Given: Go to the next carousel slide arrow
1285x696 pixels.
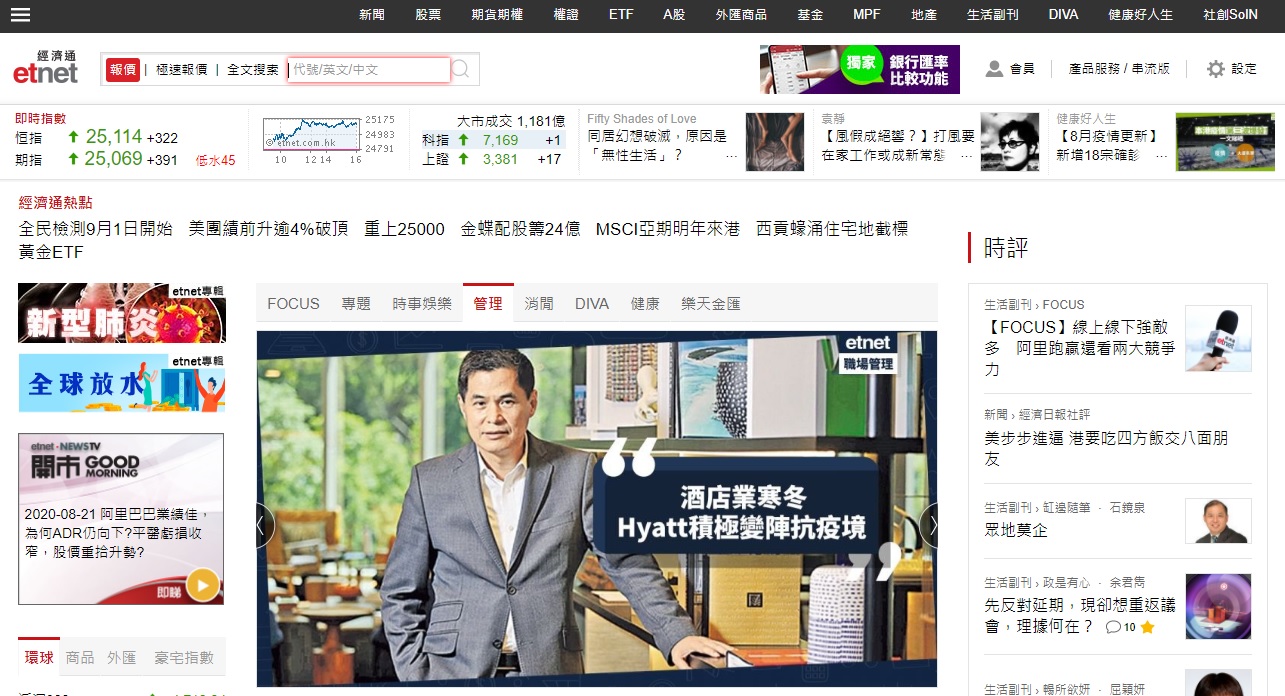Looking at the screenshot, I should click(x=929, y=525).
